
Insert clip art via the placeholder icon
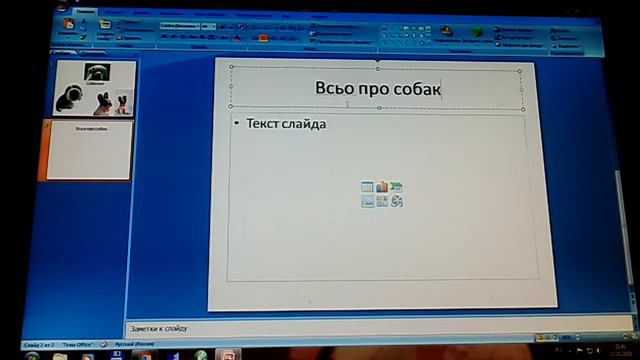point(382,201)
